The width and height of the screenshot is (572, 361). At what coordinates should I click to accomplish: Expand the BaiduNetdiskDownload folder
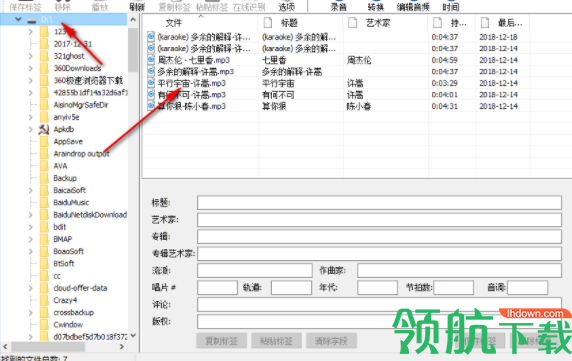pyautogui.click(x=31, y=215)
